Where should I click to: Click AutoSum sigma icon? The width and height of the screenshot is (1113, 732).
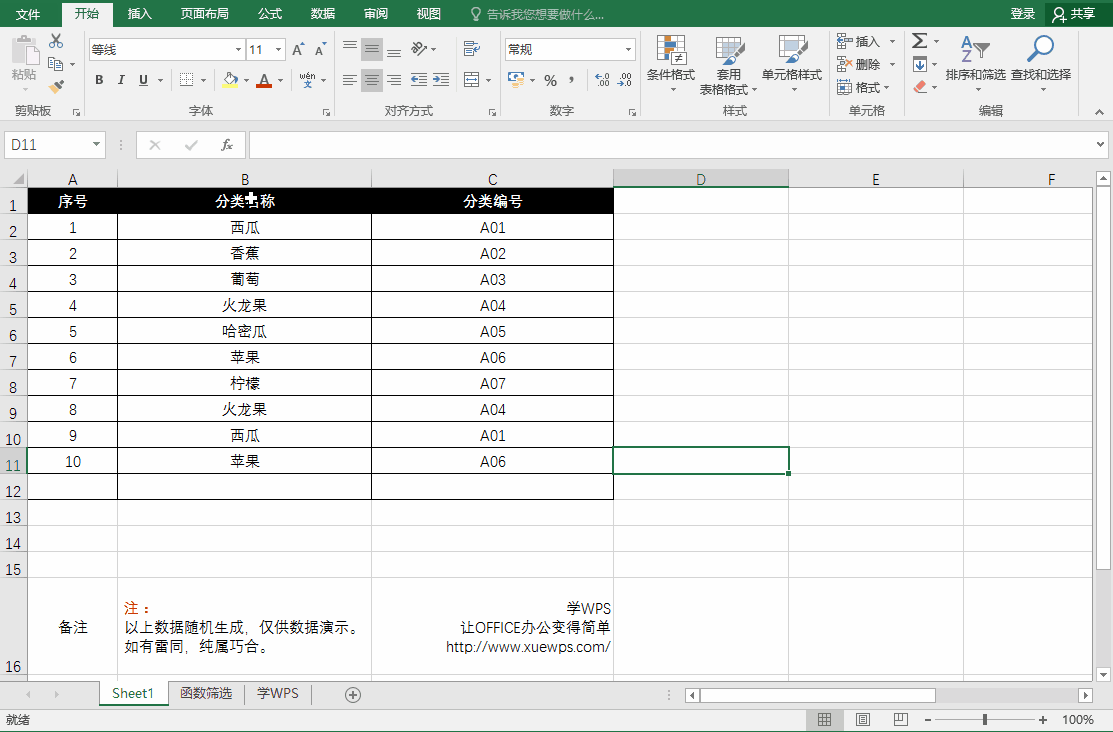(x=920, y=40)
